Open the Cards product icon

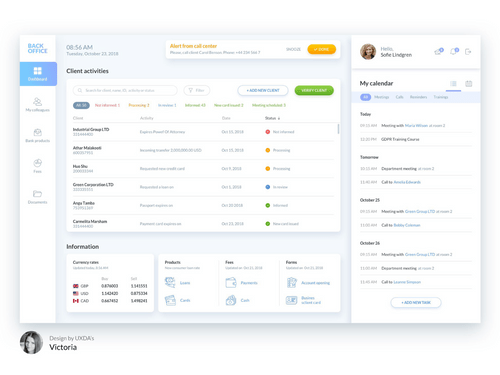coord(170,300)
